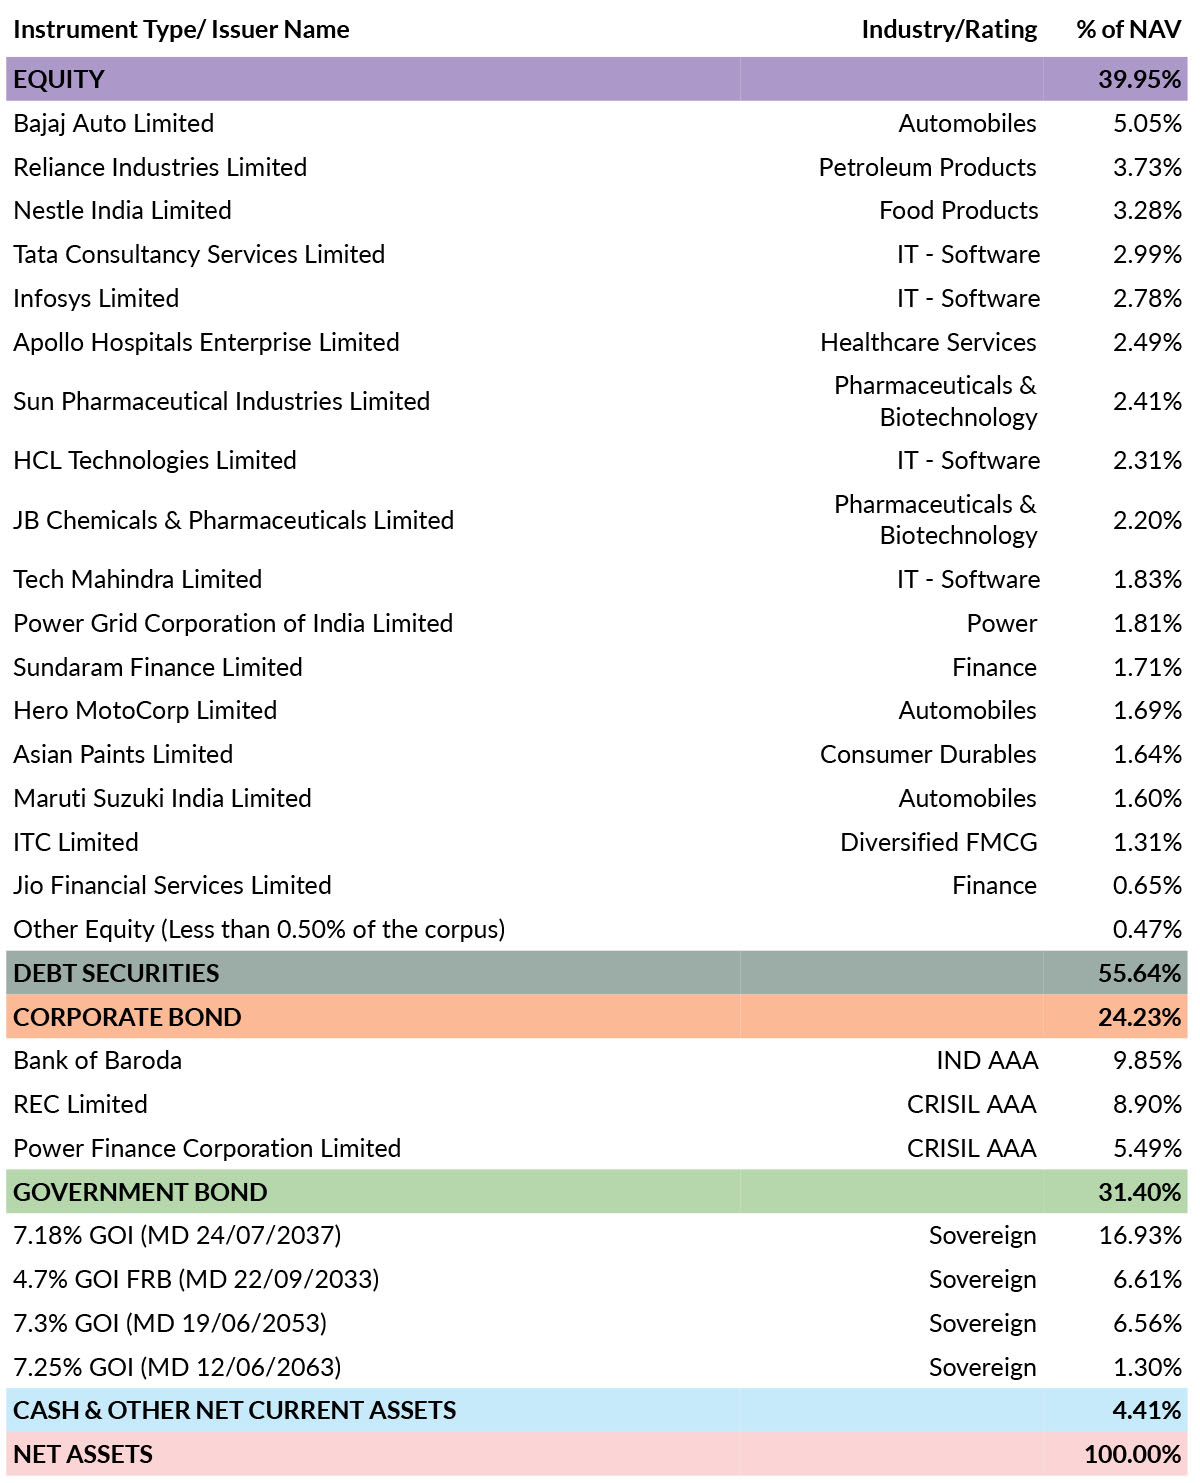Screen dimensions: 1200x1483
Task: Select the GOVERNMENT BOND green header row
Action: (597, 1192)
